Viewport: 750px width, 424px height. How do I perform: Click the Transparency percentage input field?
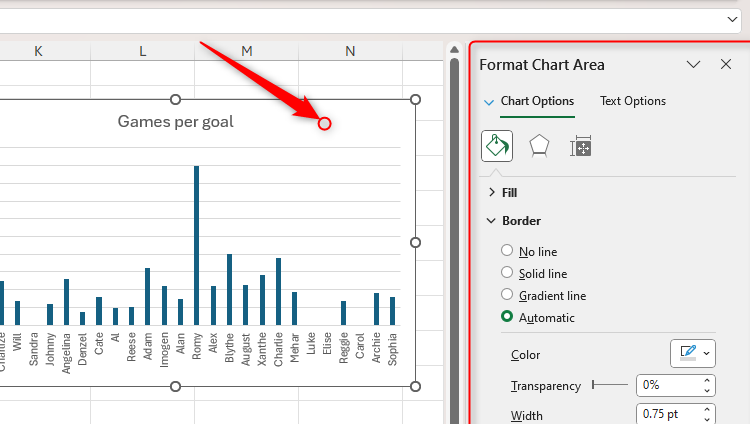click(x=668, y=385)
